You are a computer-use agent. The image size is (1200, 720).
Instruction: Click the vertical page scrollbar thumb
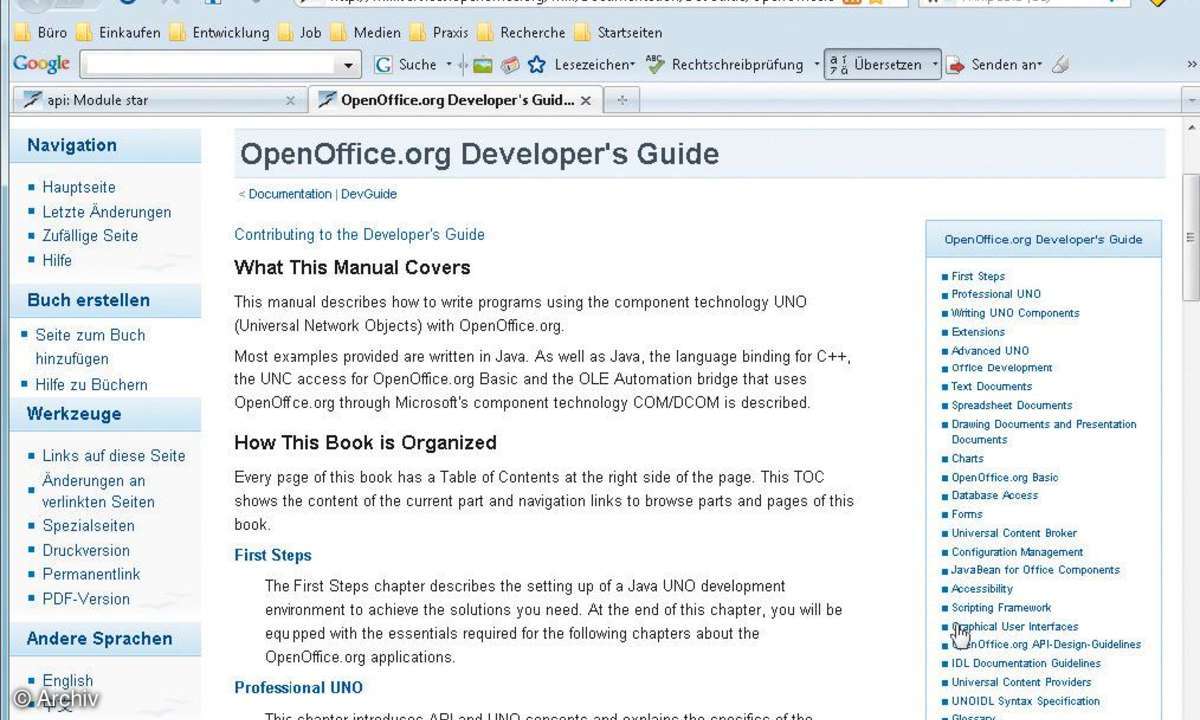1190,237
